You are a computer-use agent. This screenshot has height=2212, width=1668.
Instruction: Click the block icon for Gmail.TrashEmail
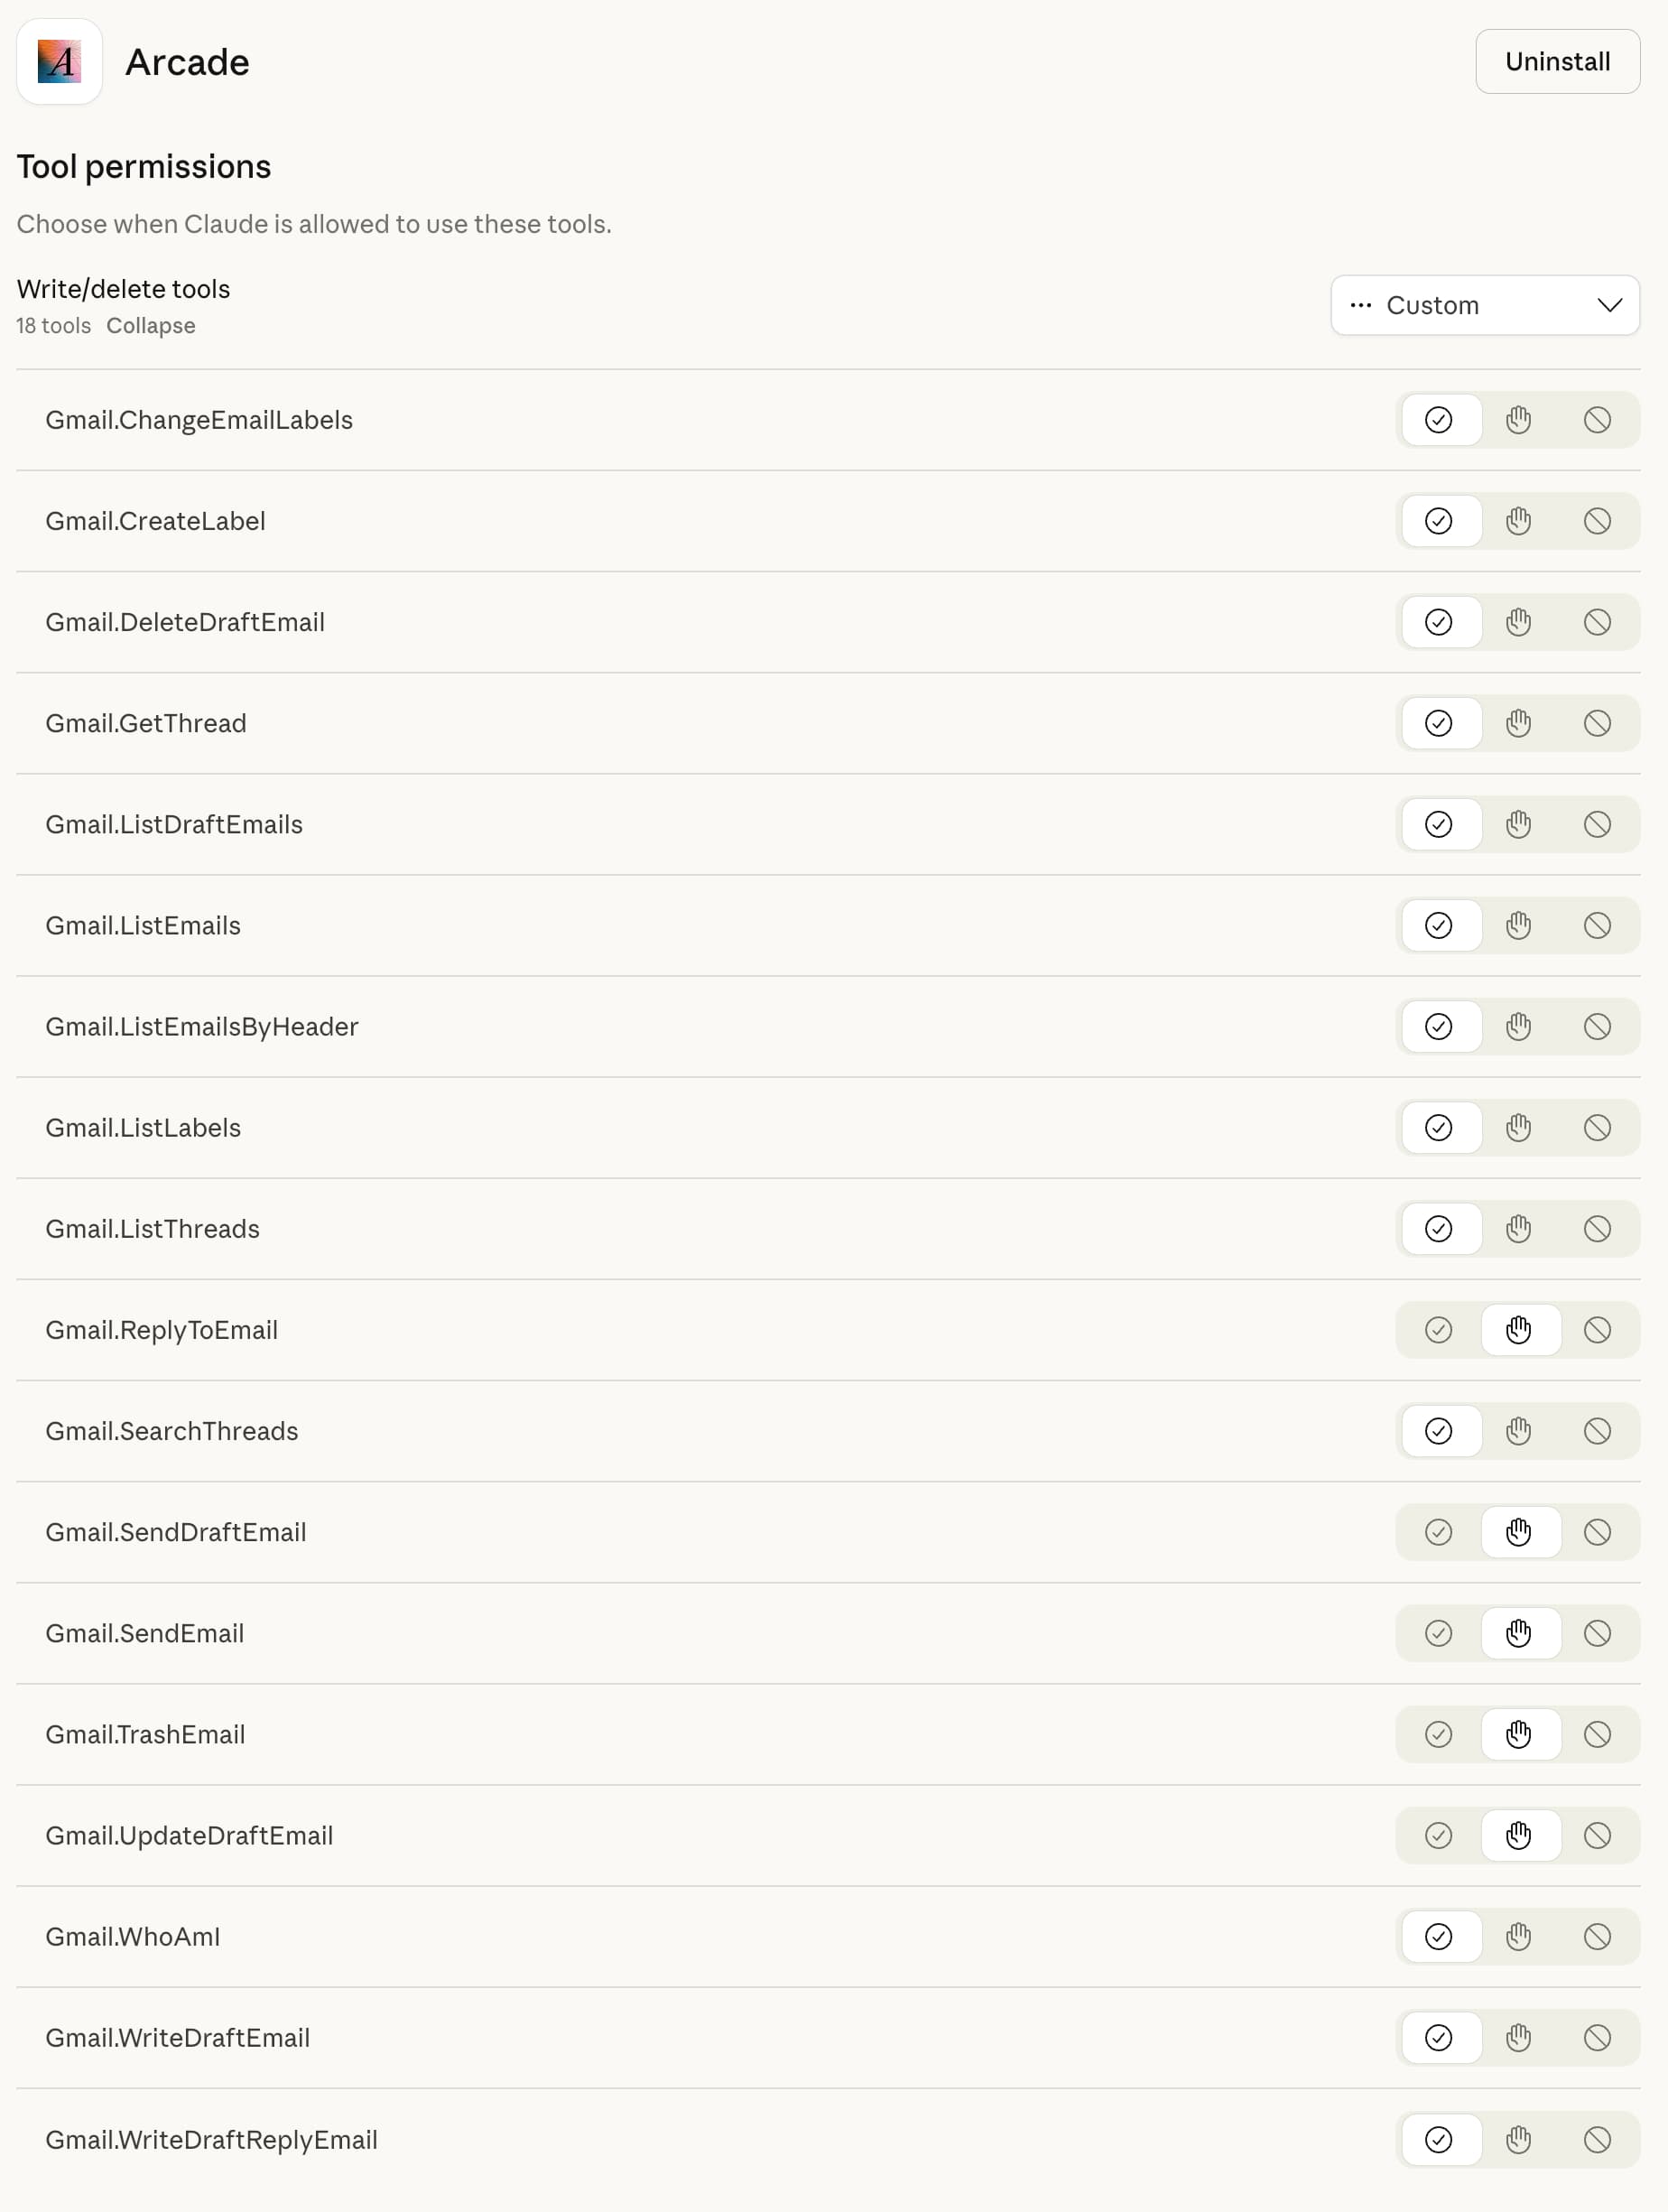coord(1597,1734)
